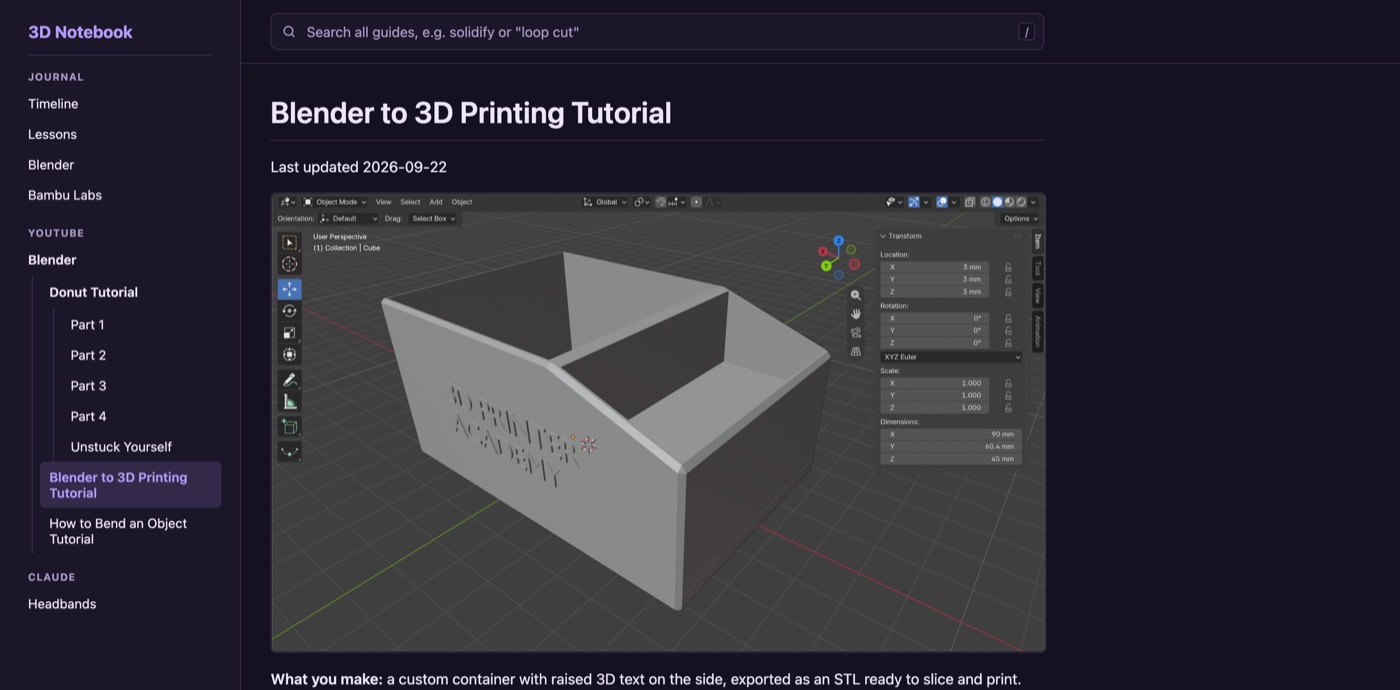Open the Select menu in Blender header
This screenshot has height=690, width=1400.
coord(410,202)
